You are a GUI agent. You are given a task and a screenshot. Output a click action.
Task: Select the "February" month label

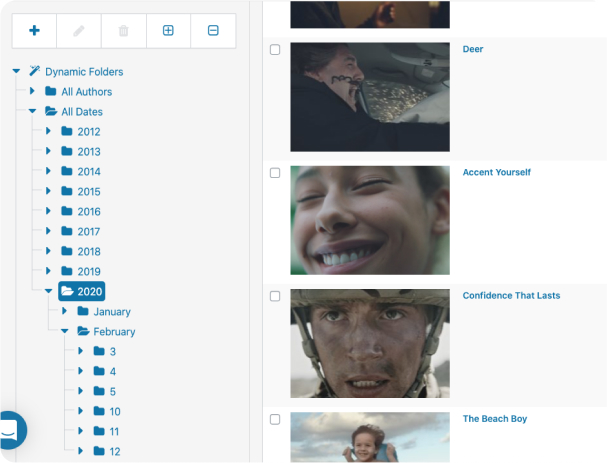pos(114,332)
